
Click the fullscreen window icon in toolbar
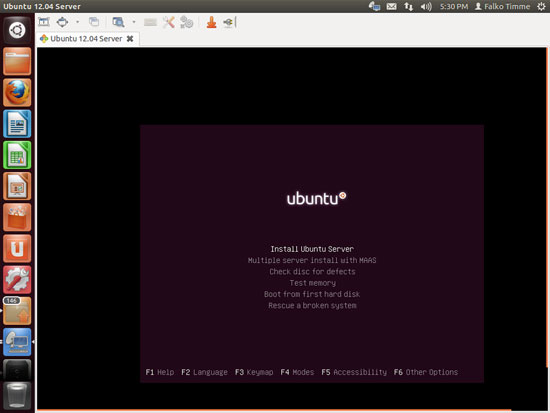click(44, 22)
